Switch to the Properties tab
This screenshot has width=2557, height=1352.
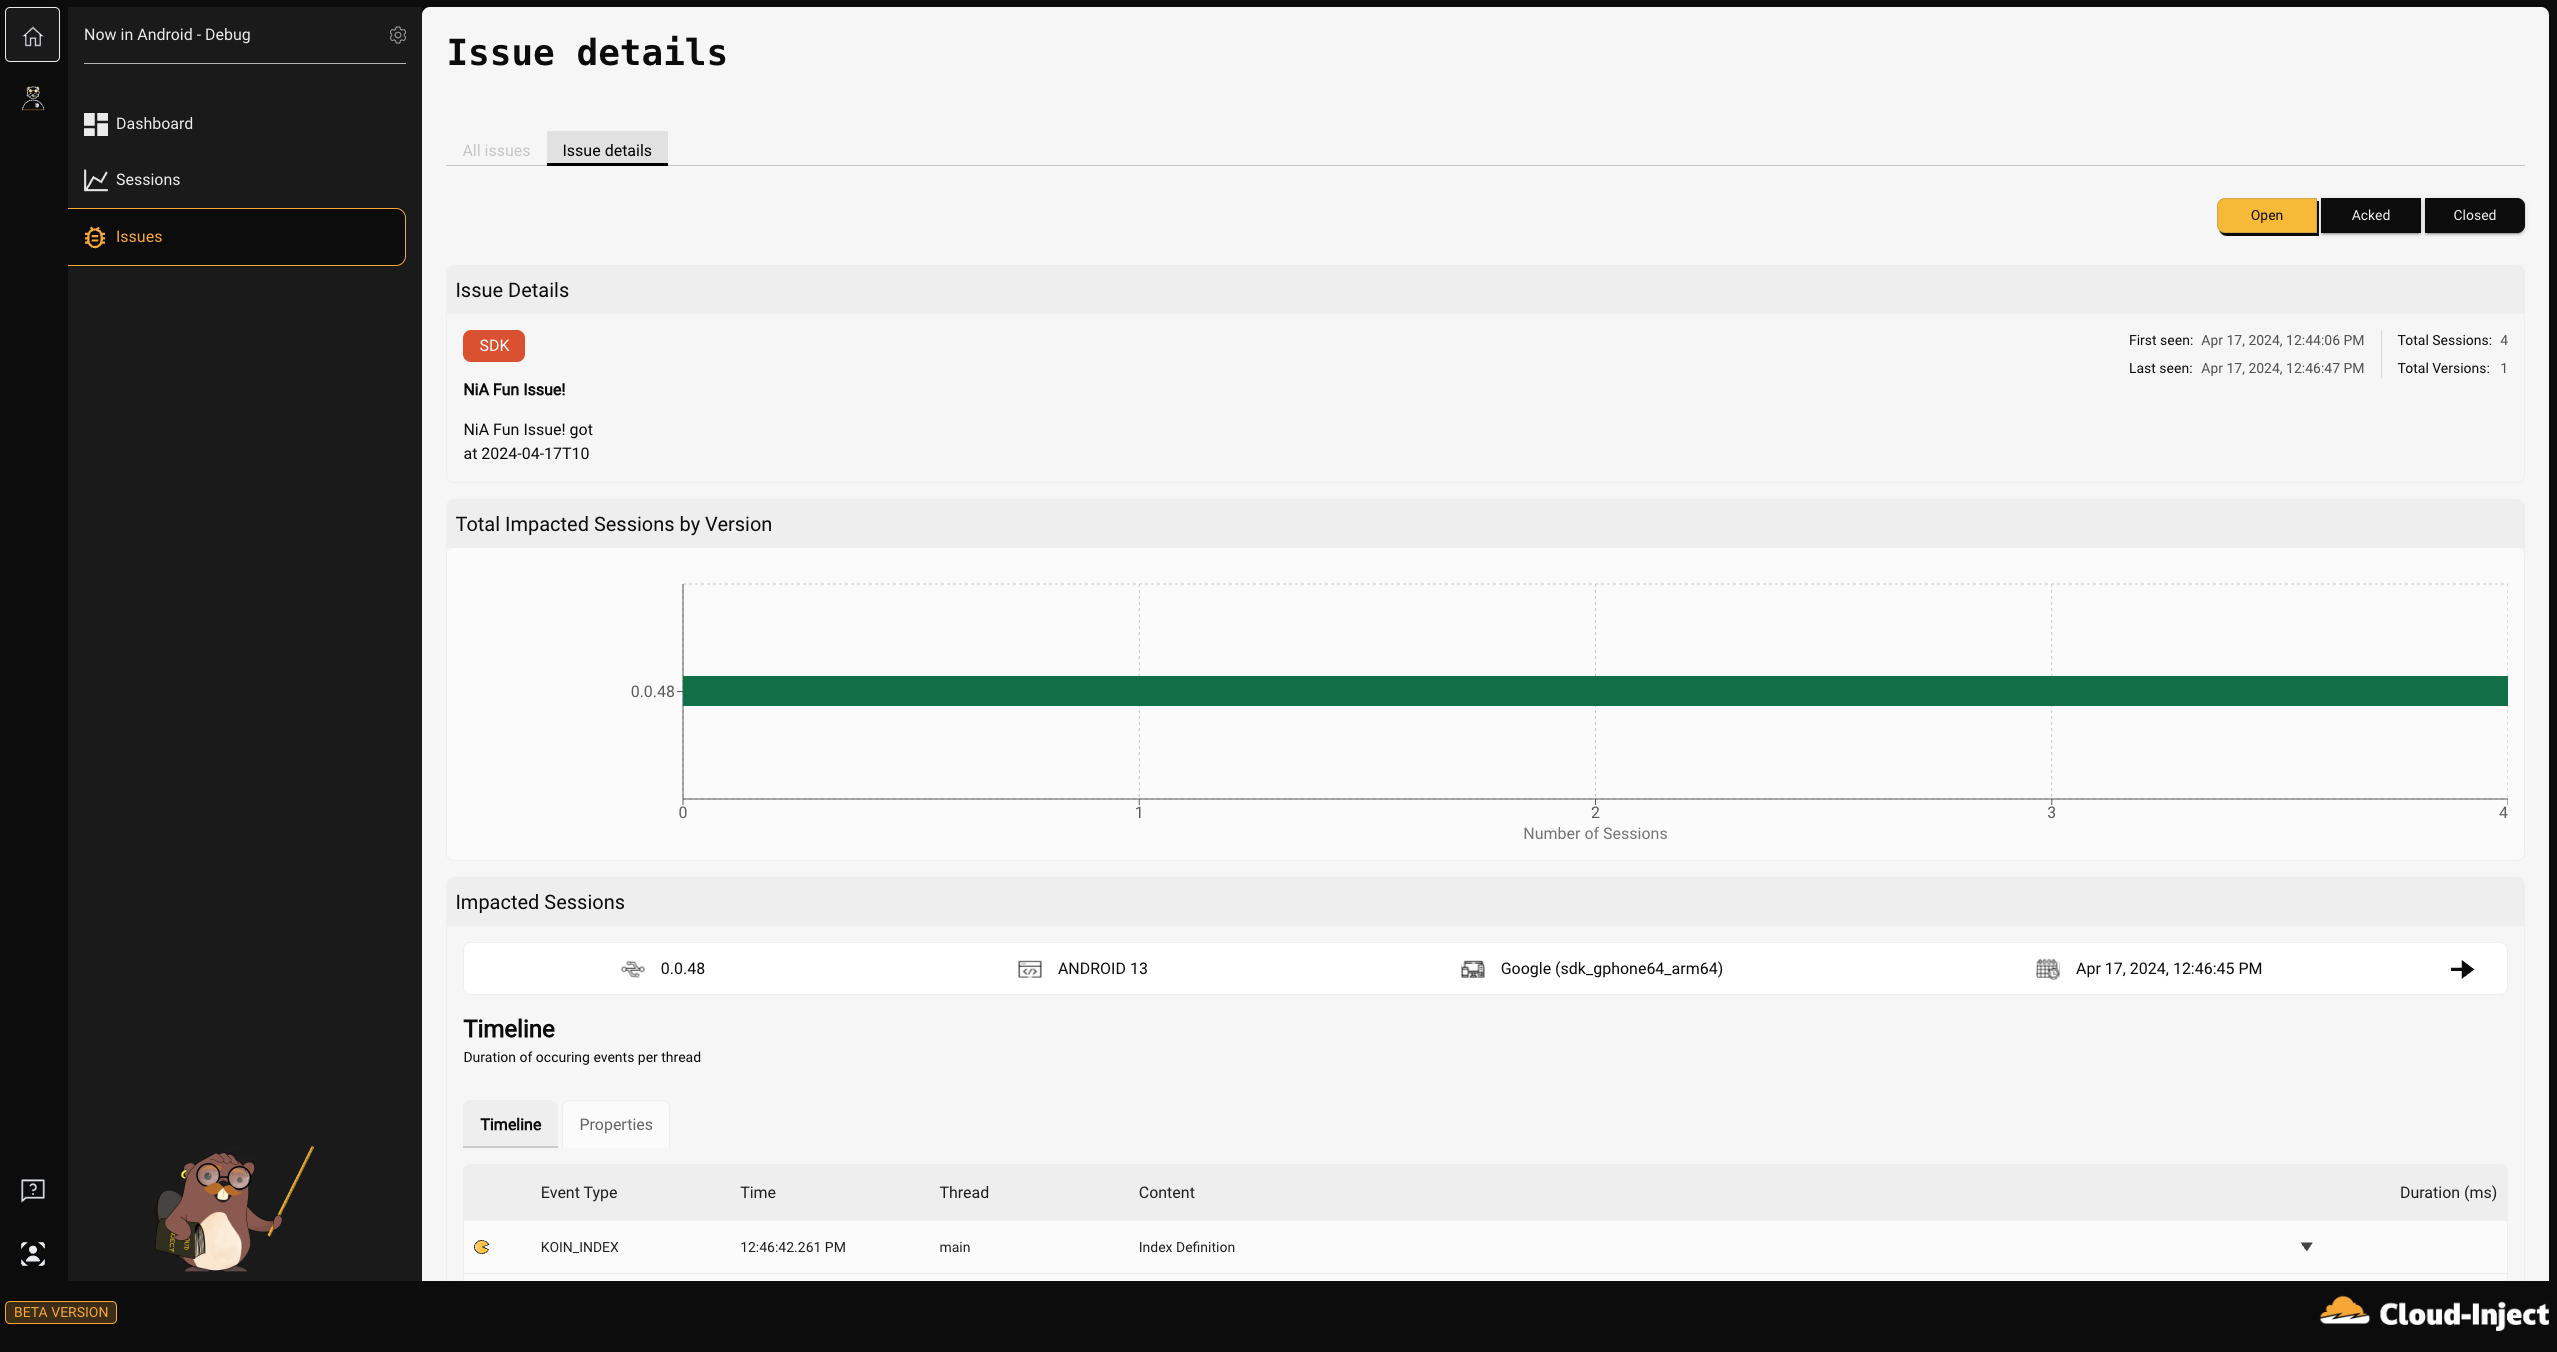coord(614,1124)
